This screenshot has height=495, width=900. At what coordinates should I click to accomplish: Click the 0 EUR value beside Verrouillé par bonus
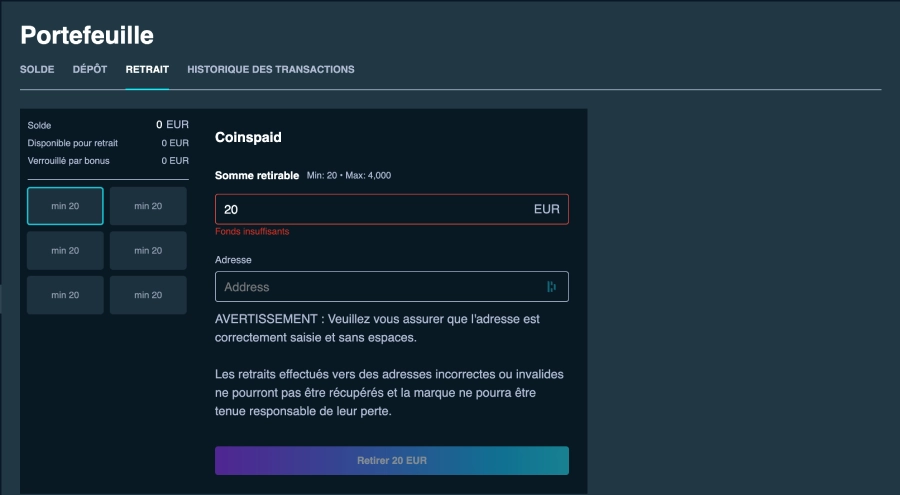[x=175, y=161]
